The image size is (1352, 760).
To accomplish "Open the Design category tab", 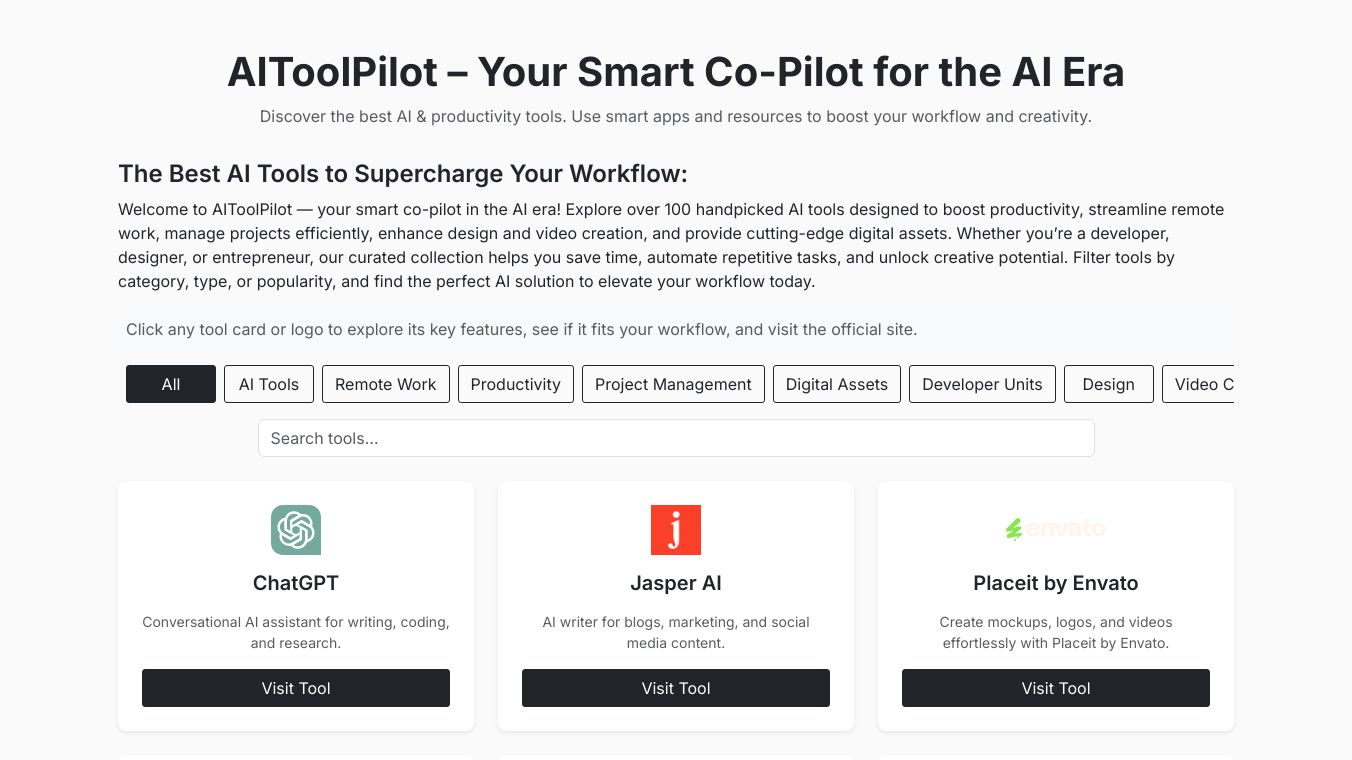I will 1108,384.
